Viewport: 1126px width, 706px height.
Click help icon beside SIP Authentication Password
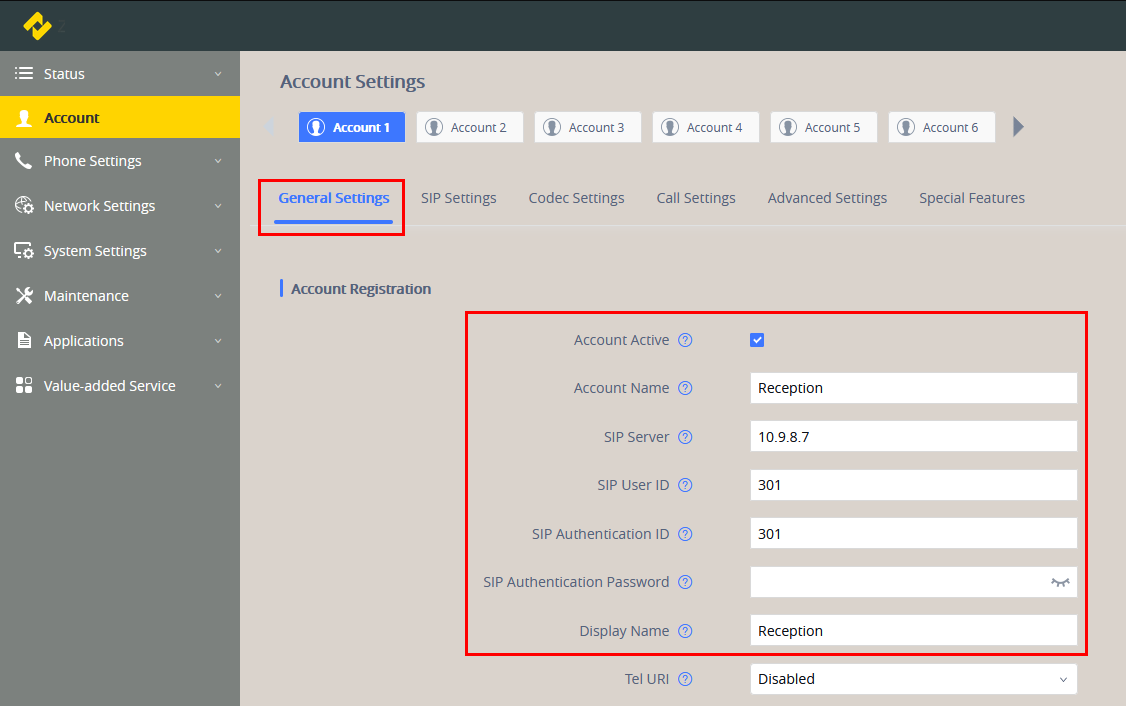[x=685, y=582]
